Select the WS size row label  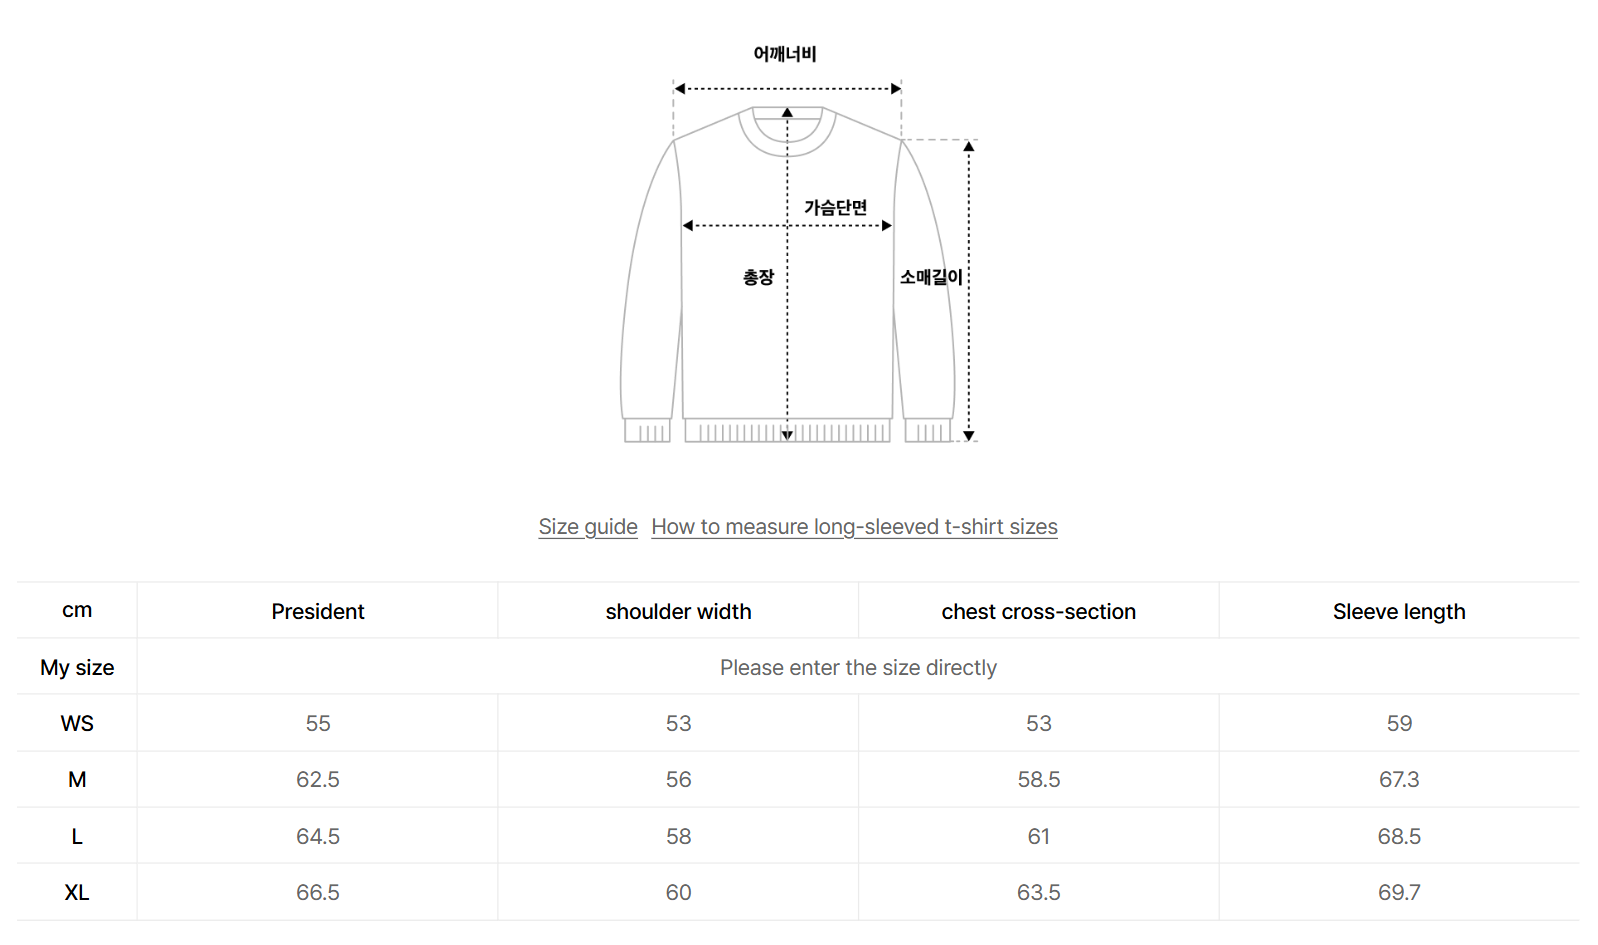pos(77,724)
